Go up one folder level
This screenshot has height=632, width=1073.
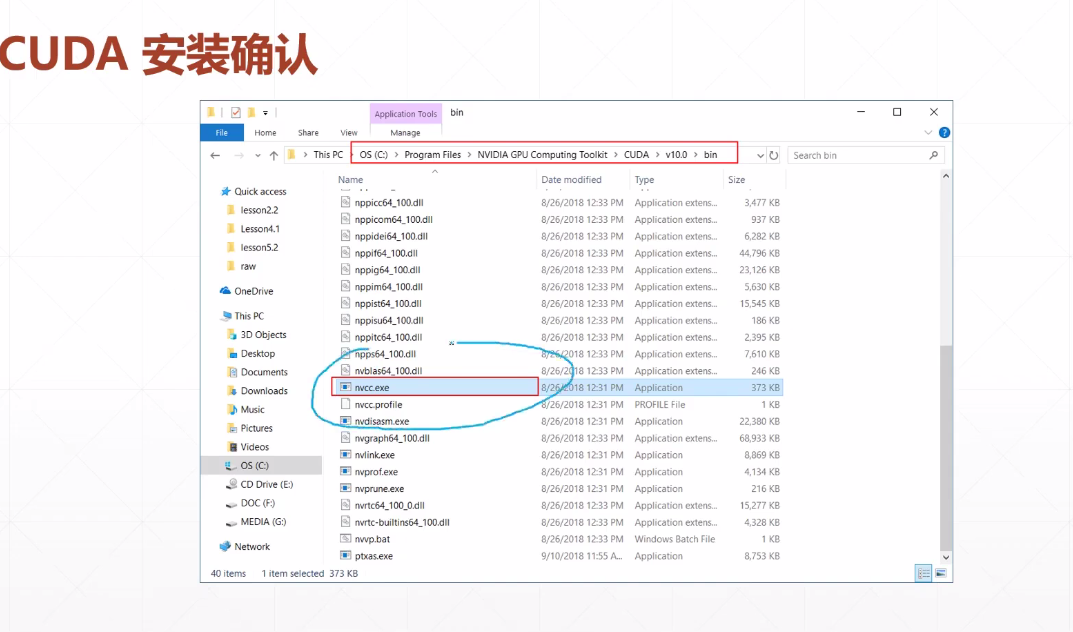pos(274,155)
